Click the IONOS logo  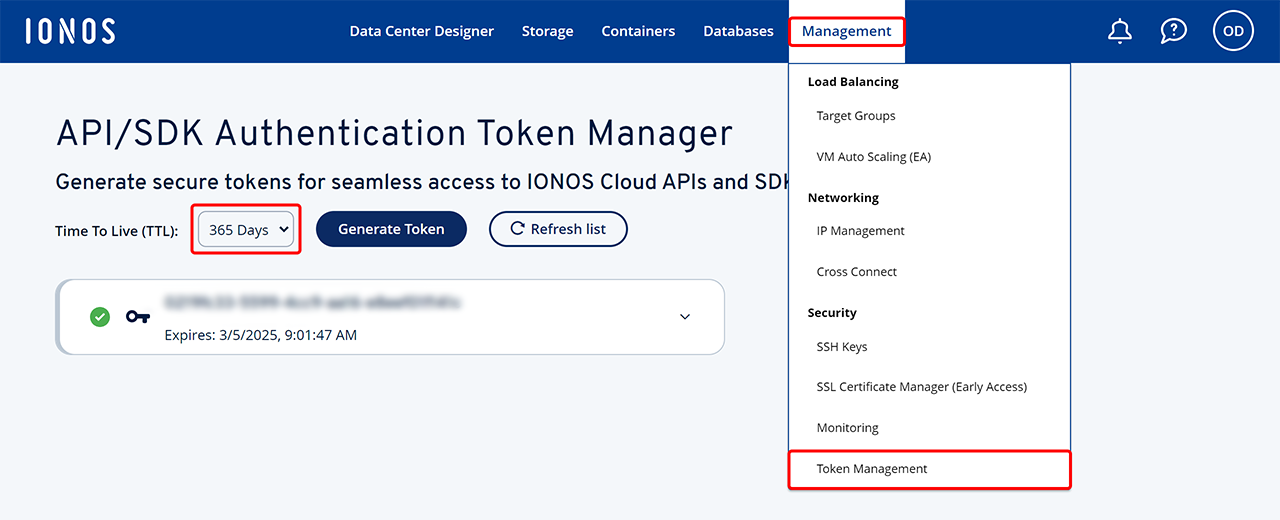coord(70,31)
